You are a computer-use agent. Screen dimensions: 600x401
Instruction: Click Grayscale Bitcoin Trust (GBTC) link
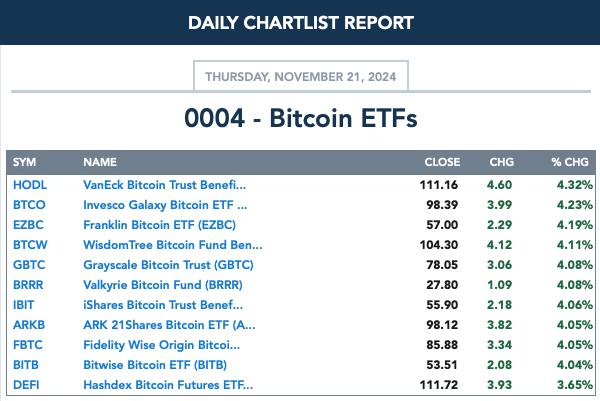click(x=168, y=265)
